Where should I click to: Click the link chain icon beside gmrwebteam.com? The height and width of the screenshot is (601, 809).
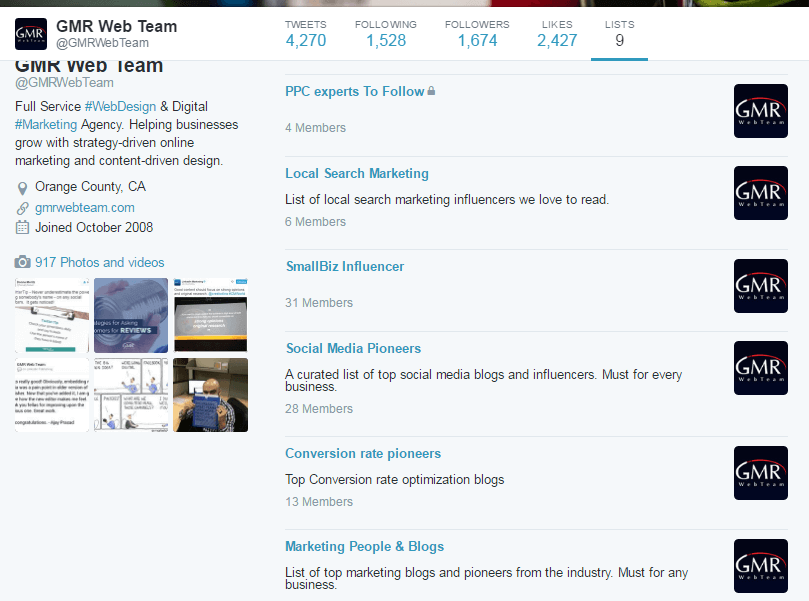click(22, 208)
